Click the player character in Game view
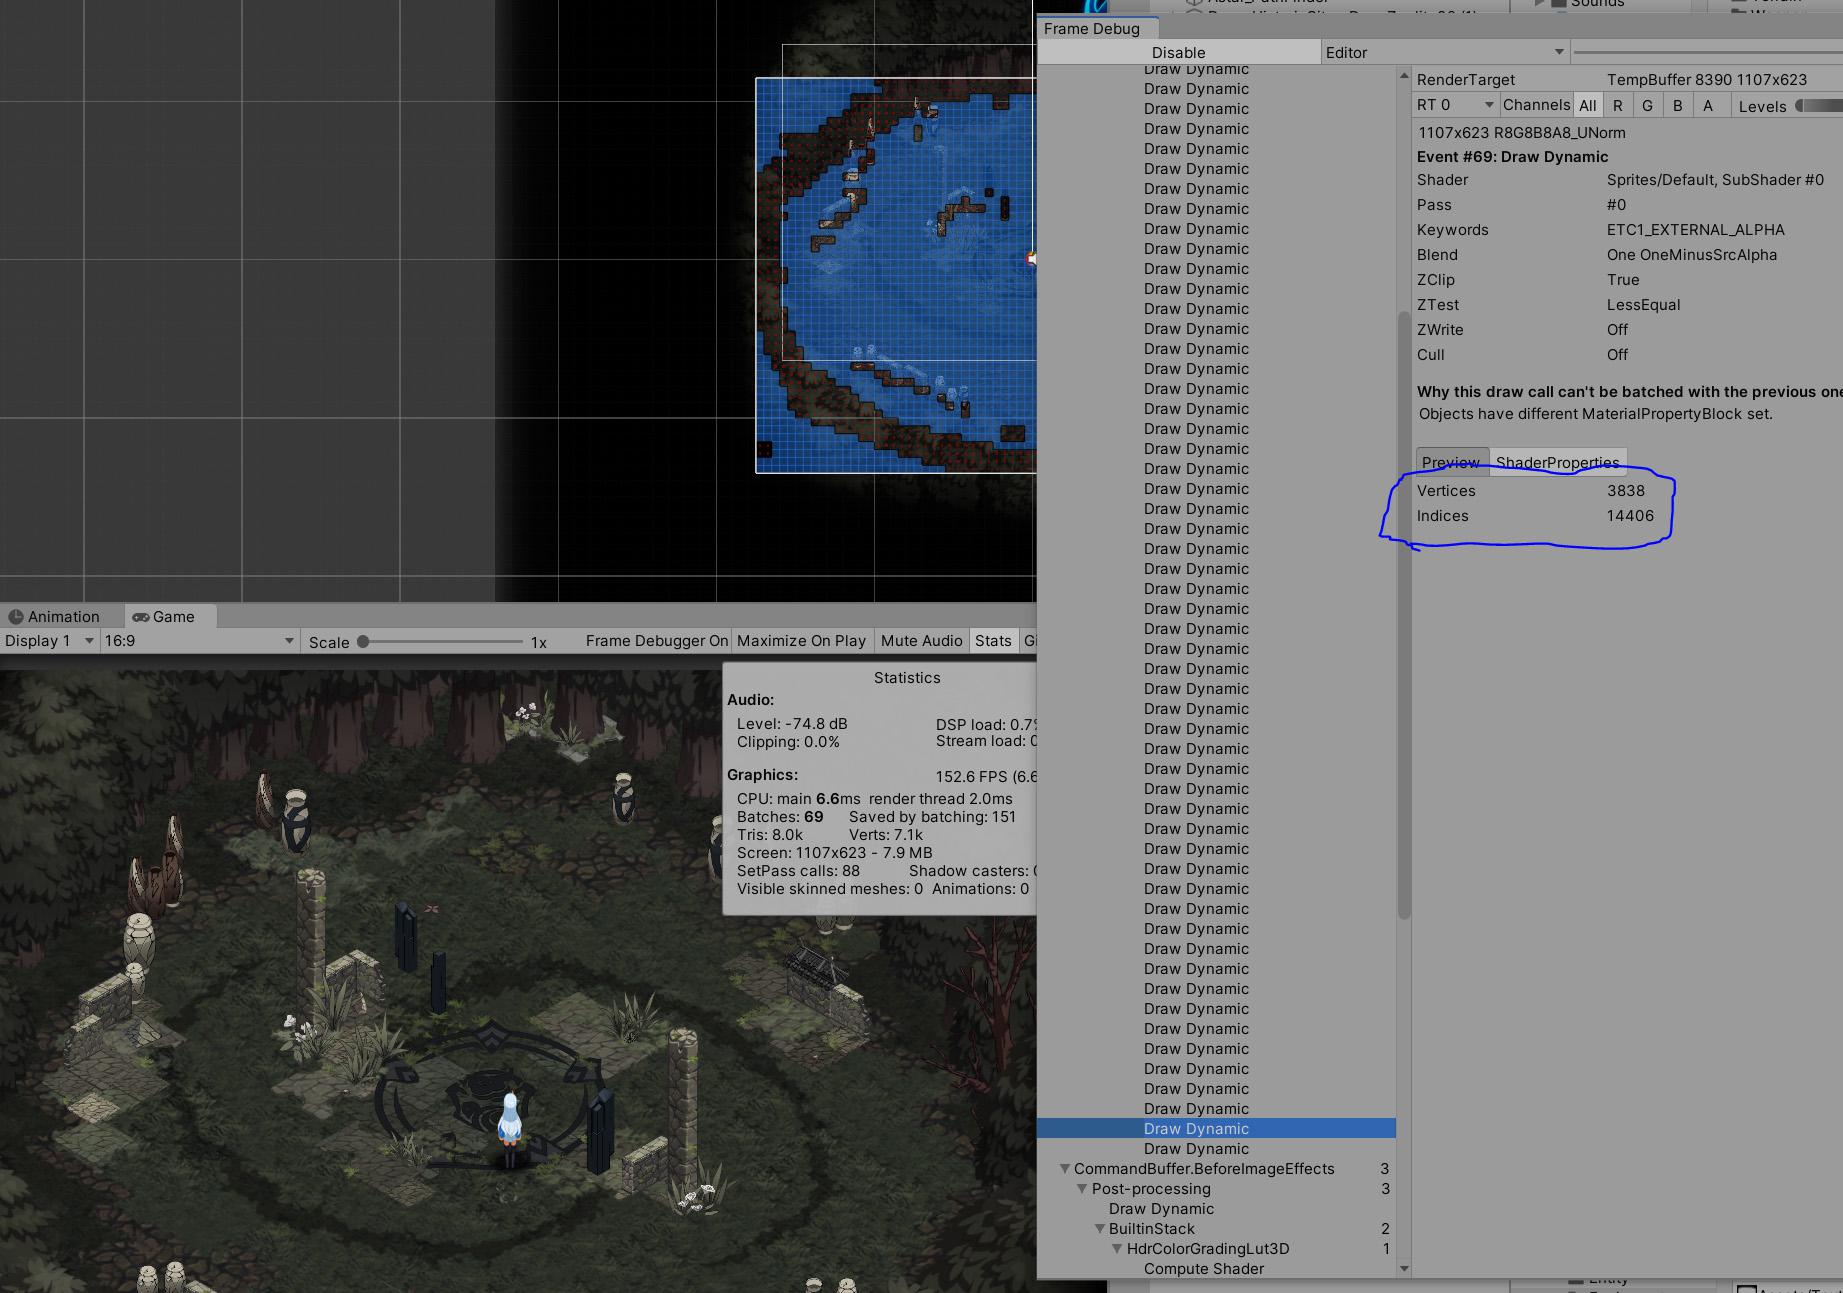This screenshot has height=1293, width=1843. click(510, 1129)
